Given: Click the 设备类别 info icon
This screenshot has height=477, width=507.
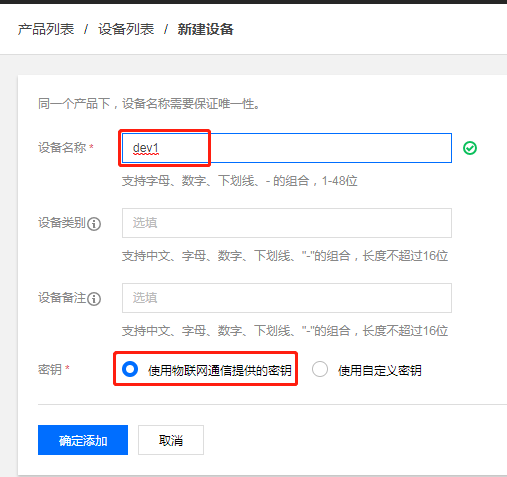Looking at the screenshot, I should 94,224.
